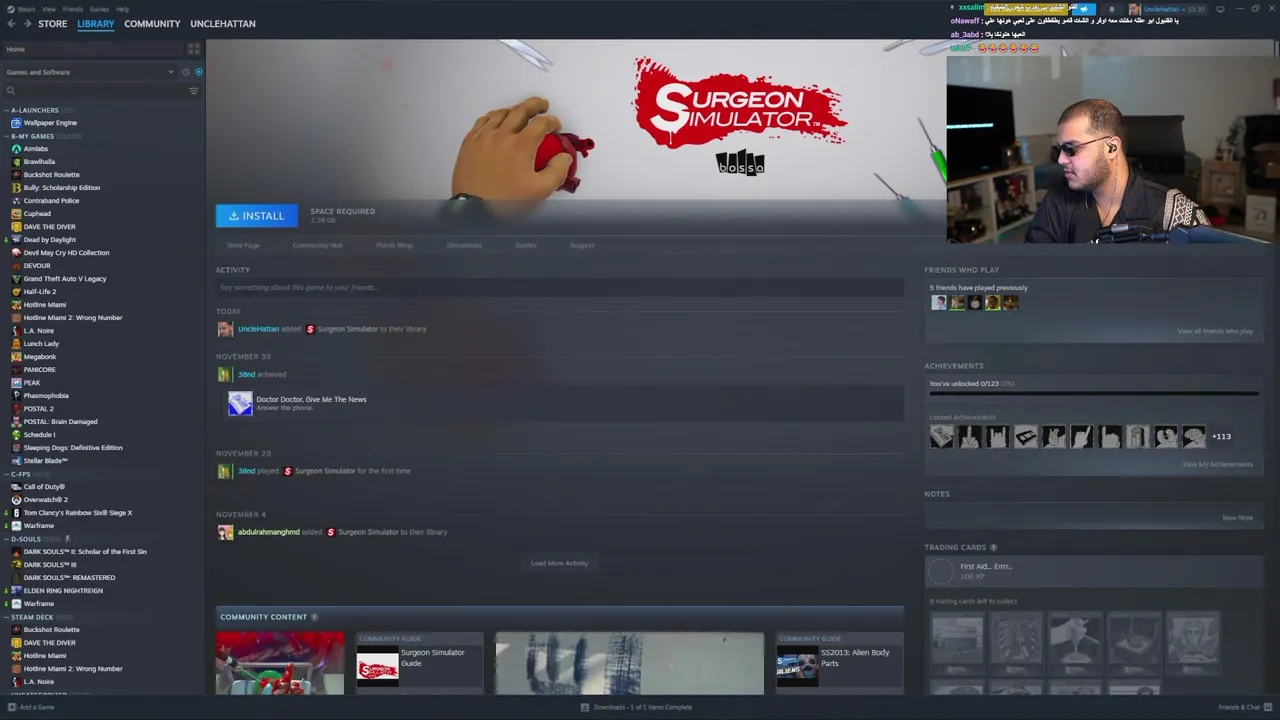Screen dimensions: 1280x720
Task: Open Half-Life 2 library entry
Action: [x=40, y=292]
